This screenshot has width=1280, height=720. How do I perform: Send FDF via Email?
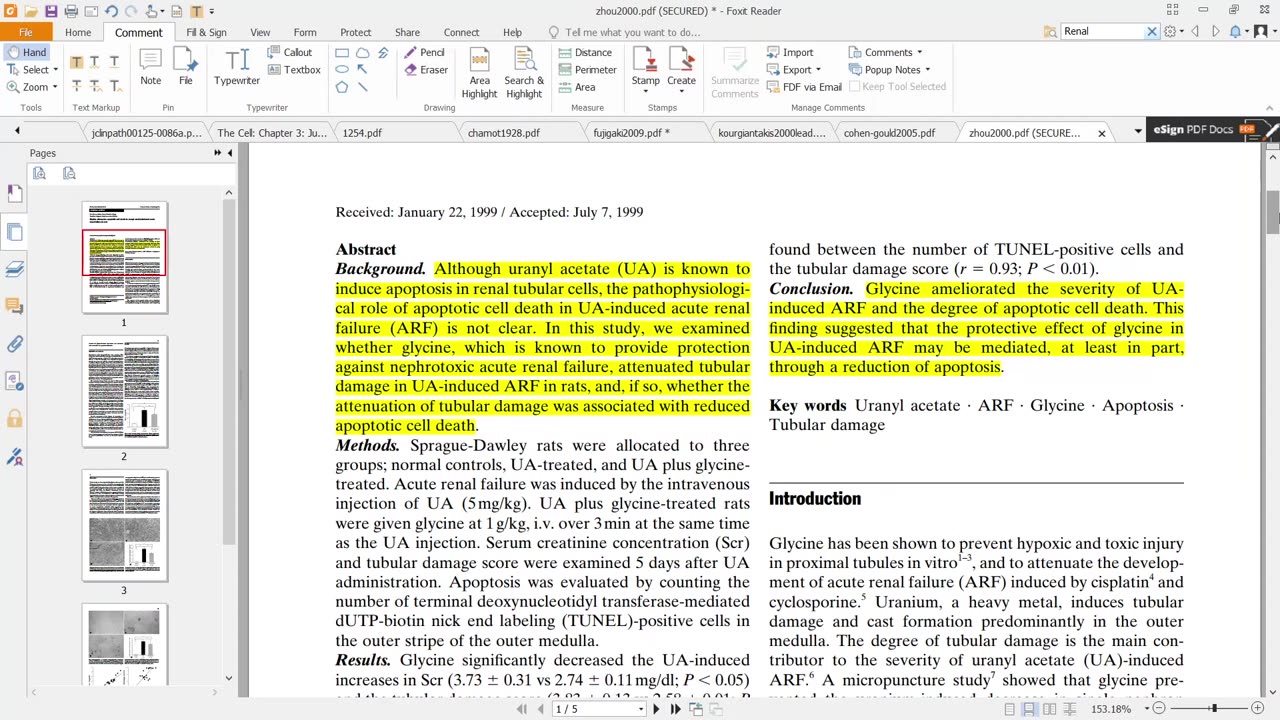click(804, 87)
